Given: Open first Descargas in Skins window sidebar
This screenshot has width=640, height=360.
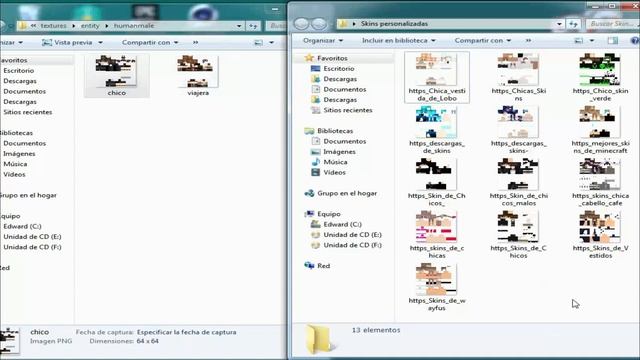Looking at the screenshot, I should pos(340,79).
